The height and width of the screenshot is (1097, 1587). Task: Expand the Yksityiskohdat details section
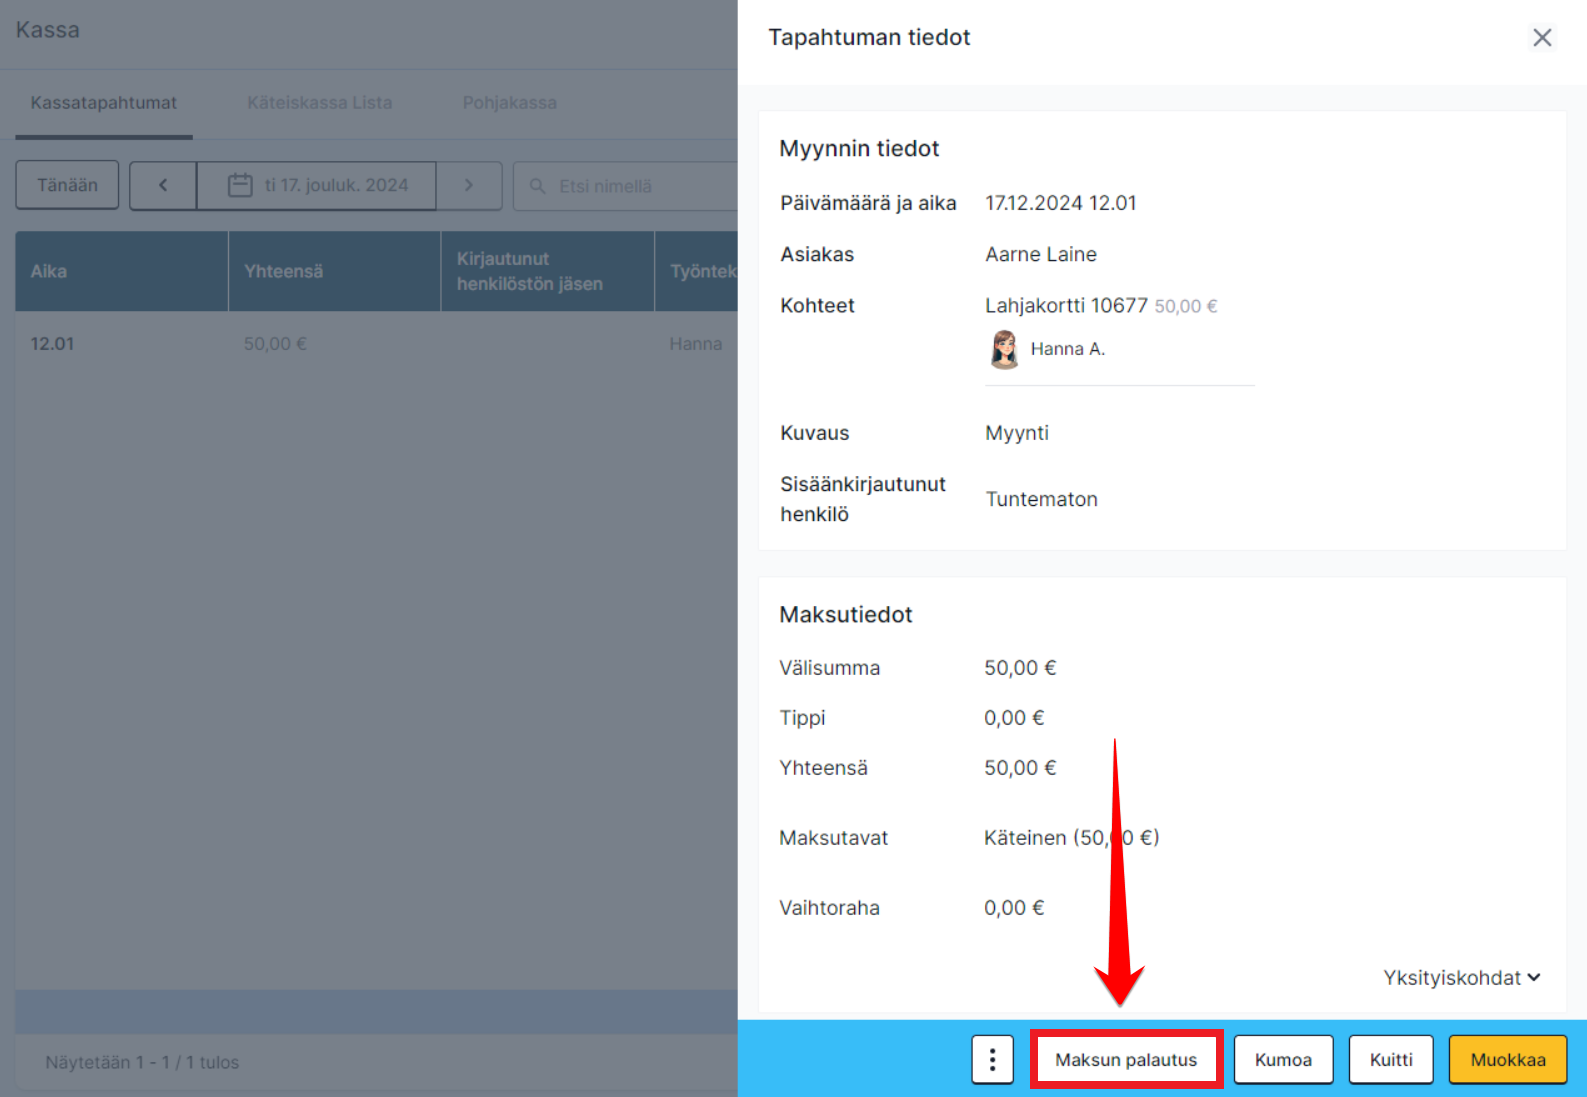[x=1461, y=977]
